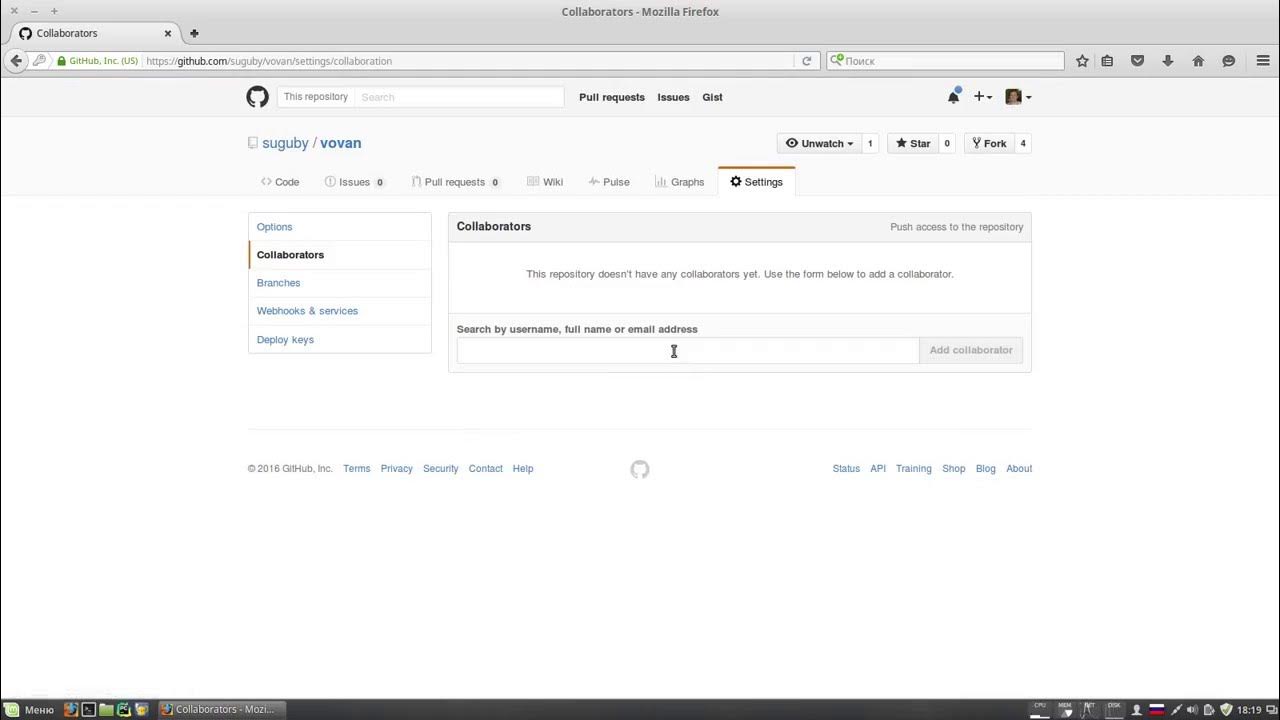Expand the Unwatch dropdown button
Viewport: 1280px width, 720px height.
tap(820, 143)
